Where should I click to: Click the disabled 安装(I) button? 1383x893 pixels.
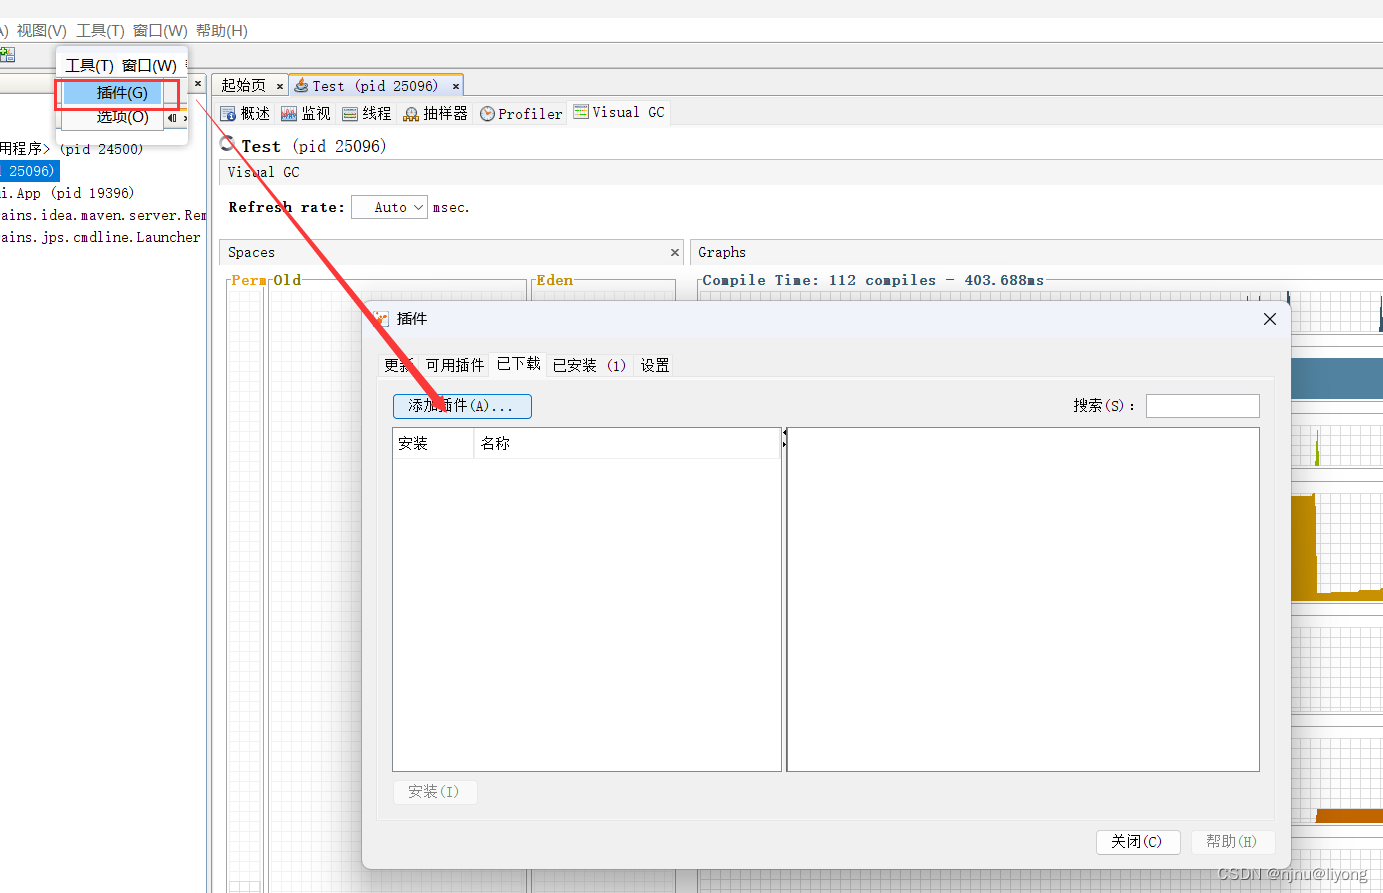(434, 791)
